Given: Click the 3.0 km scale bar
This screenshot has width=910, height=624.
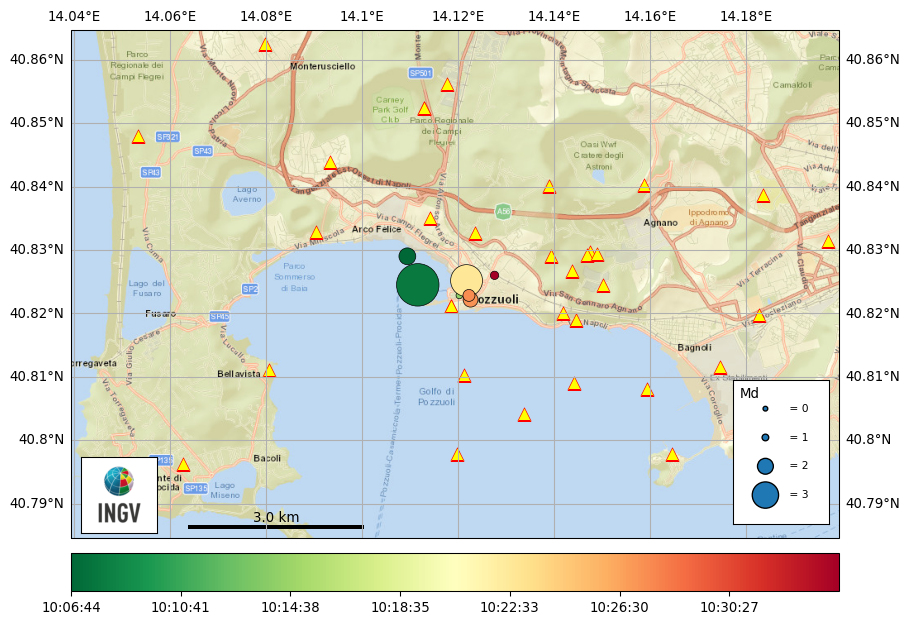Looking at the screenshot, I should pyautogui.click(x=275, y=526).
